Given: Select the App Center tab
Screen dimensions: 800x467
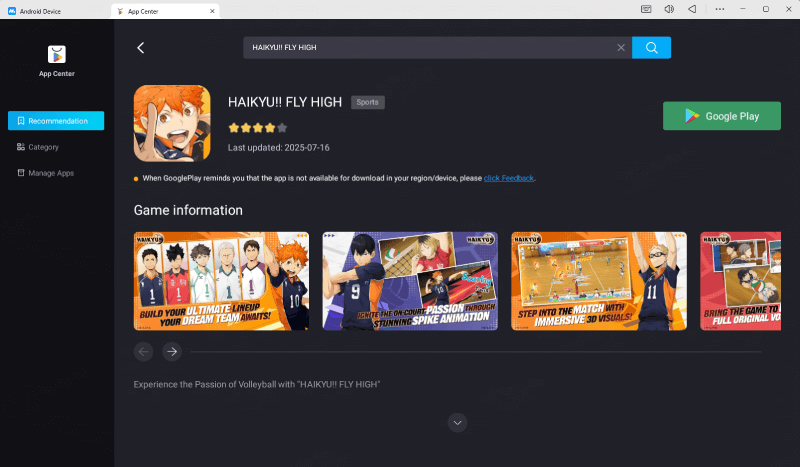Looking at the screenshot, I should [x=164, y=11].
